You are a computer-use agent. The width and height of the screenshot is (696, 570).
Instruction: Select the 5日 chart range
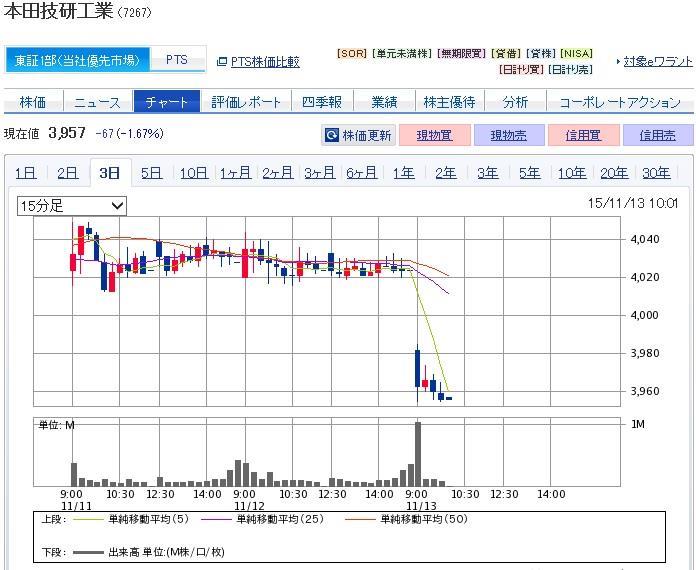click(x=151, y=172)
